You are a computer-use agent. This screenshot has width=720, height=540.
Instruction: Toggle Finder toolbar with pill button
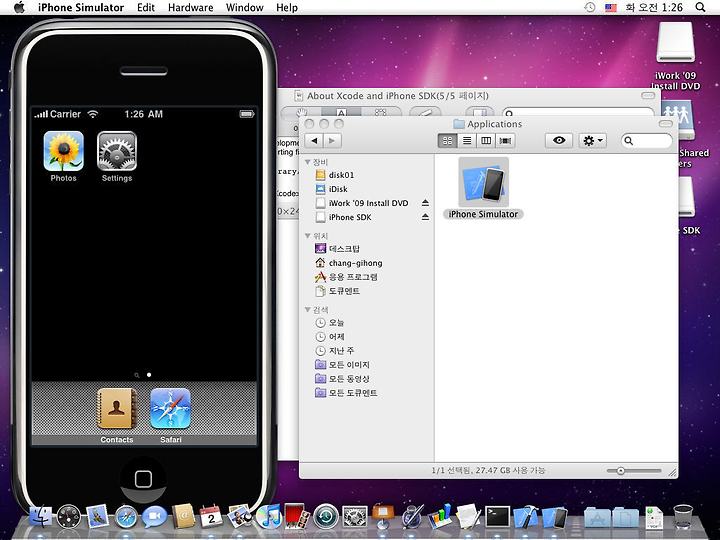pos(665,124)
